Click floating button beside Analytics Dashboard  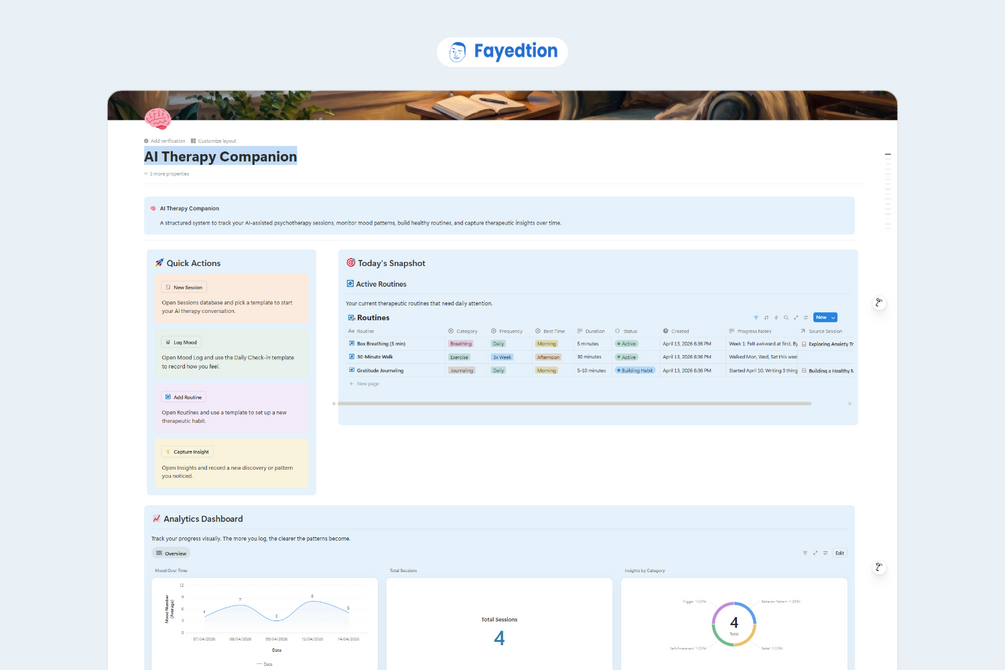(879, 567)
